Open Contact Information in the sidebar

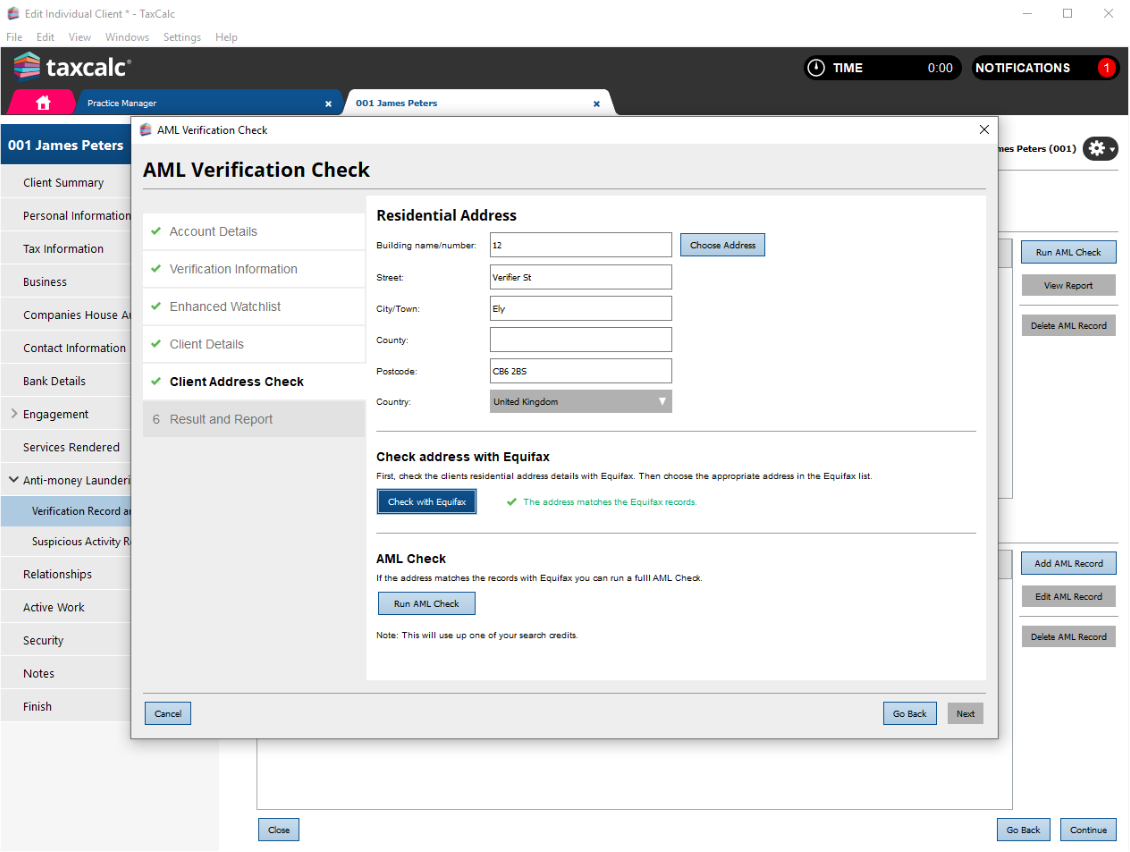(66, 347)
